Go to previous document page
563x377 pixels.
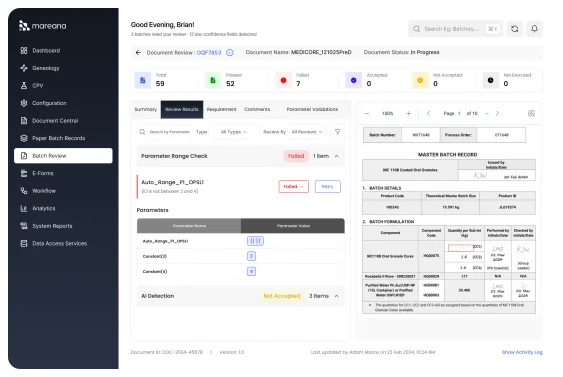428,113
